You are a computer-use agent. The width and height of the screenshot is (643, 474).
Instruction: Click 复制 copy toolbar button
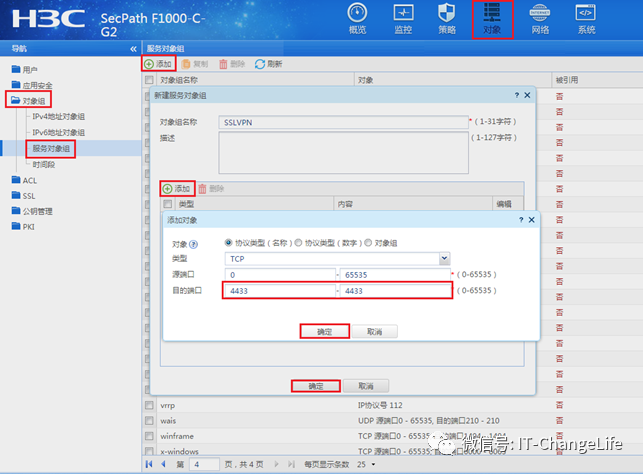(x=195, y=64)
